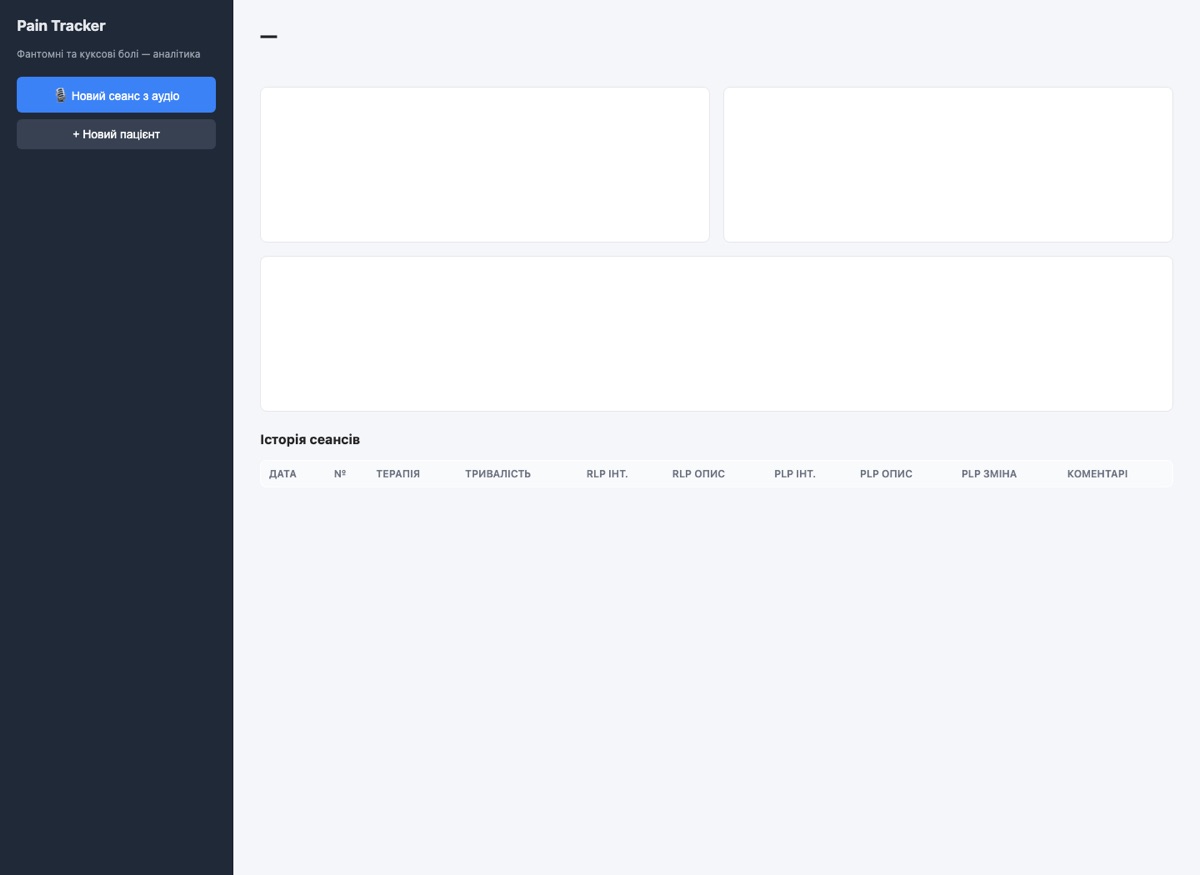Start a new session with audio

(116, 95)
